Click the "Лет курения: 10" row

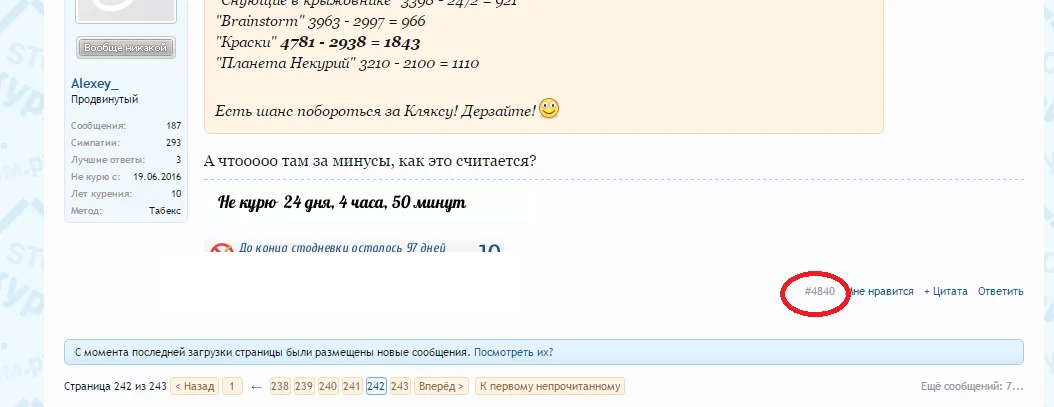click(126, 194)
